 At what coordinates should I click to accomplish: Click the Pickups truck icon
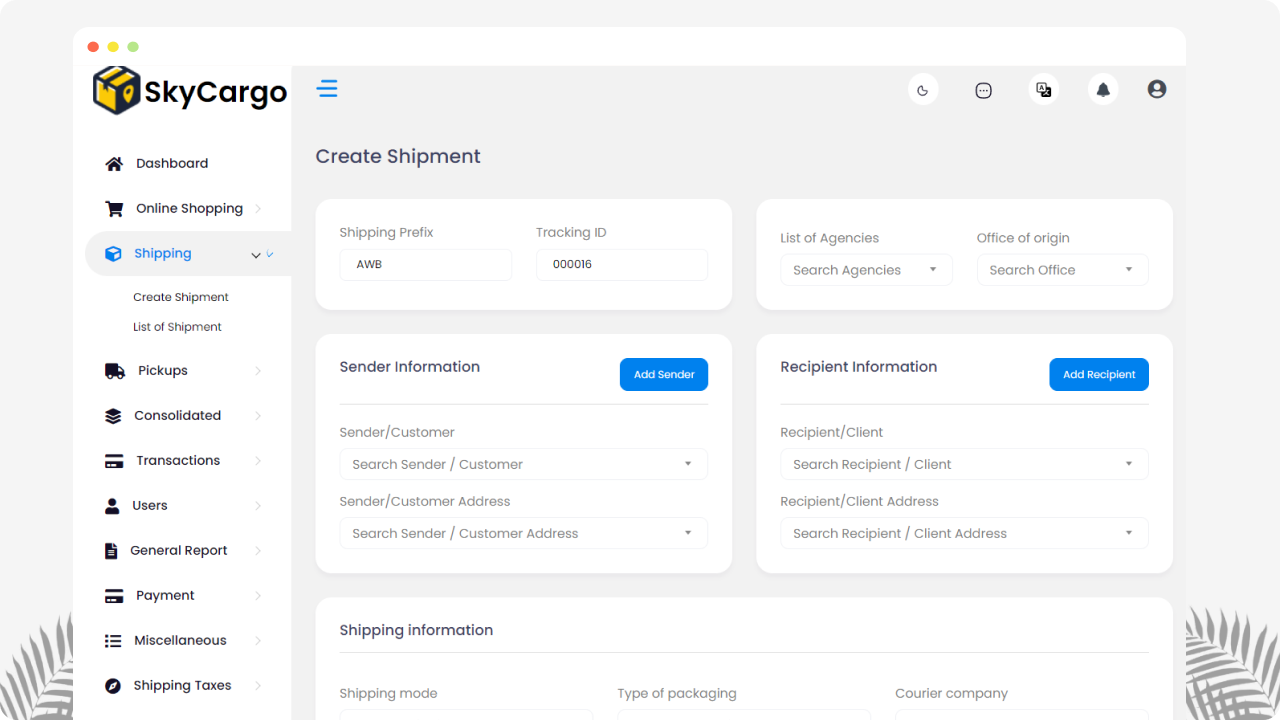[114, 371]
